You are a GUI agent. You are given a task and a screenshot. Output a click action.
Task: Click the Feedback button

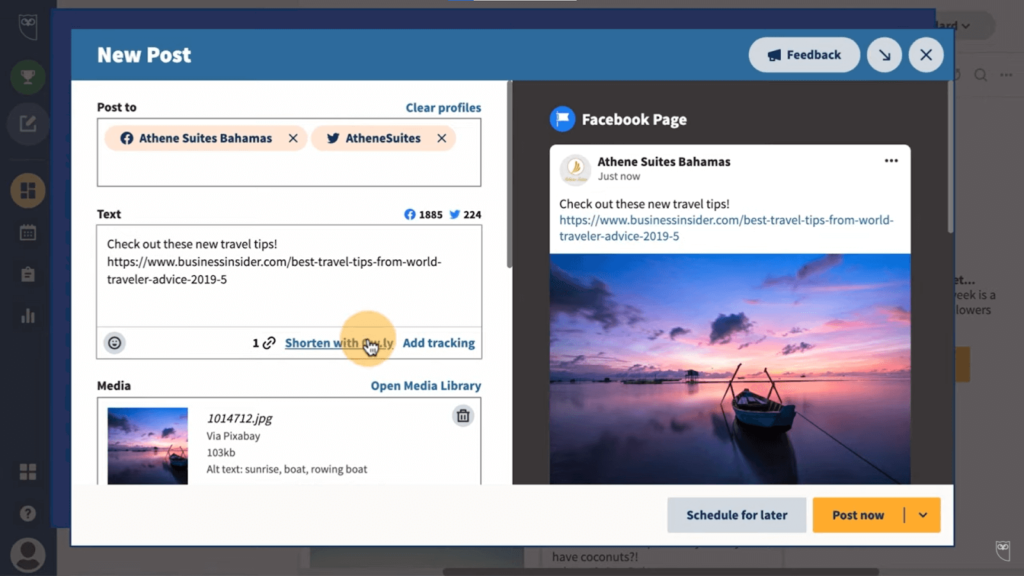804,55
